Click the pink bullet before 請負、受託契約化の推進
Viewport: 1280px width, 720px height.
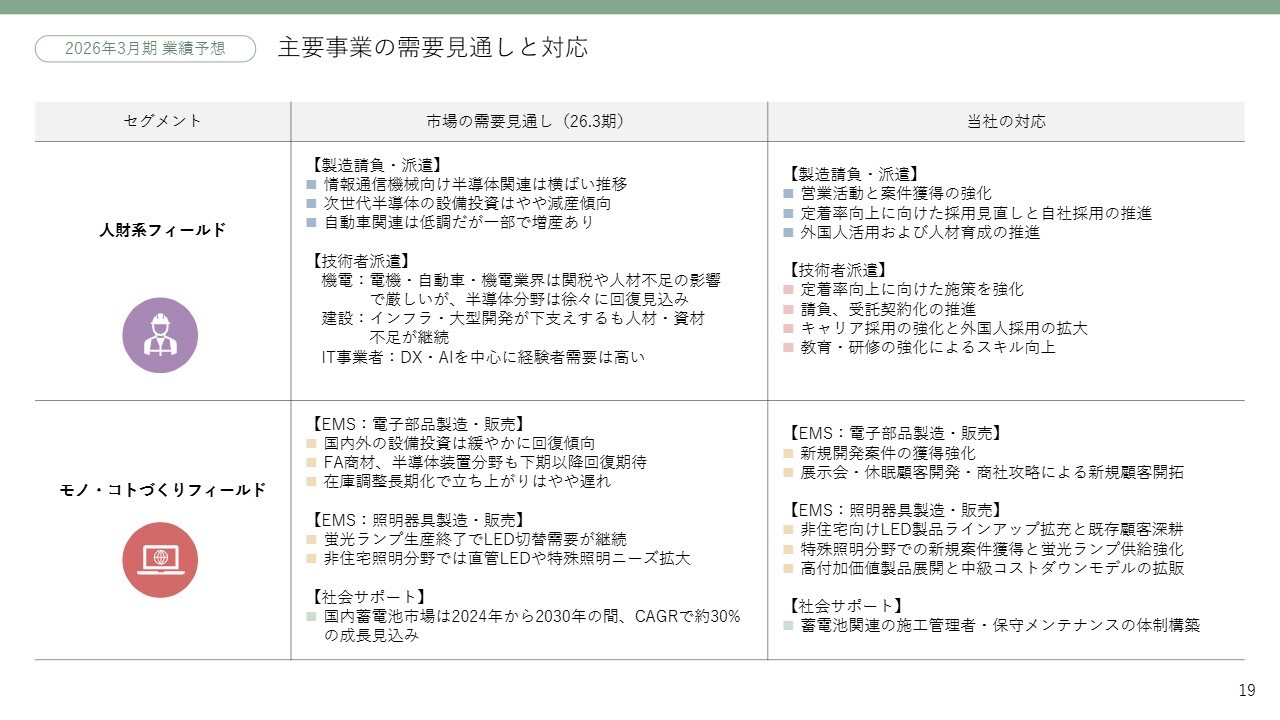[789, 309]
